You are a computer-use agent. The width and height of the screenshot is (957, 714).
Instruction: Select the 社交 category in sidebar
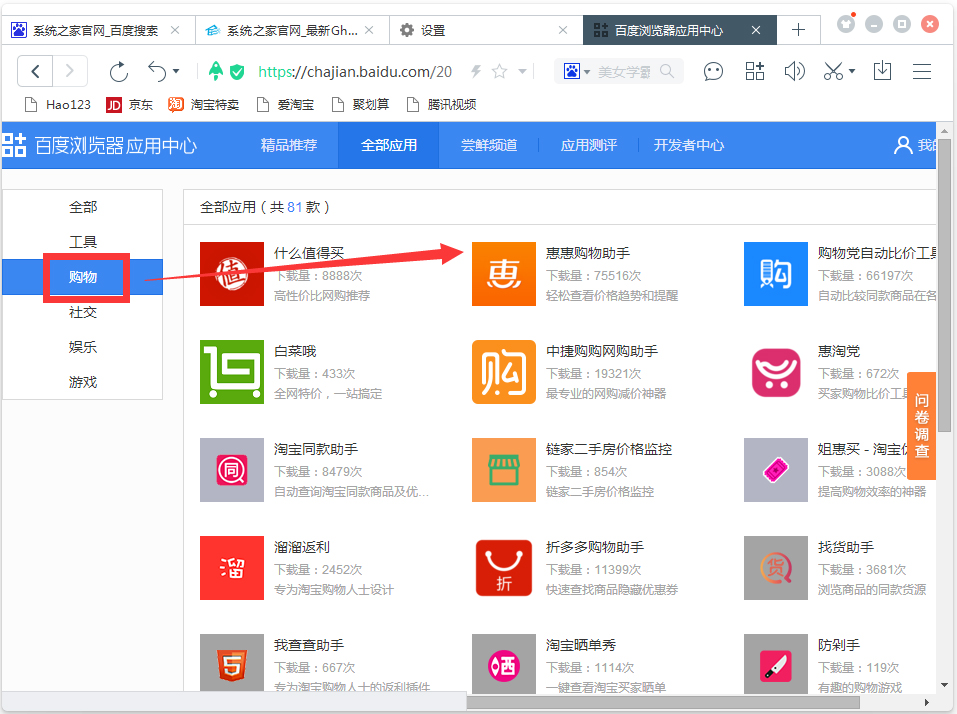click(x=83, y=312)
